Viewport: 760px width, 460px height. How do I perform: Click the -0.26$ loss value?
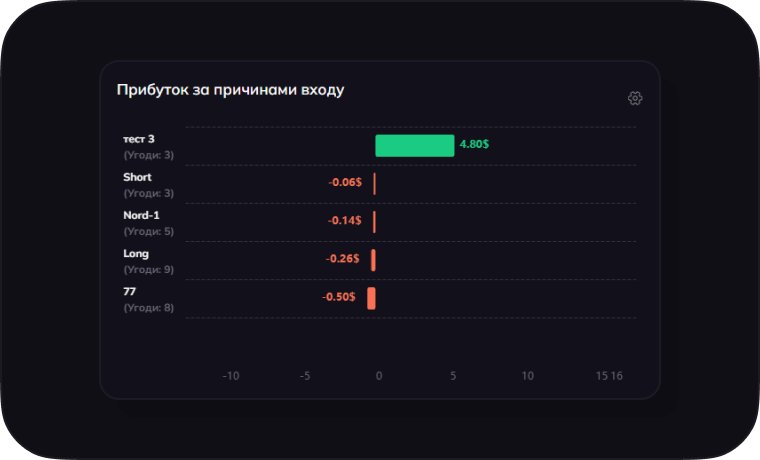[x=343, y=258]
